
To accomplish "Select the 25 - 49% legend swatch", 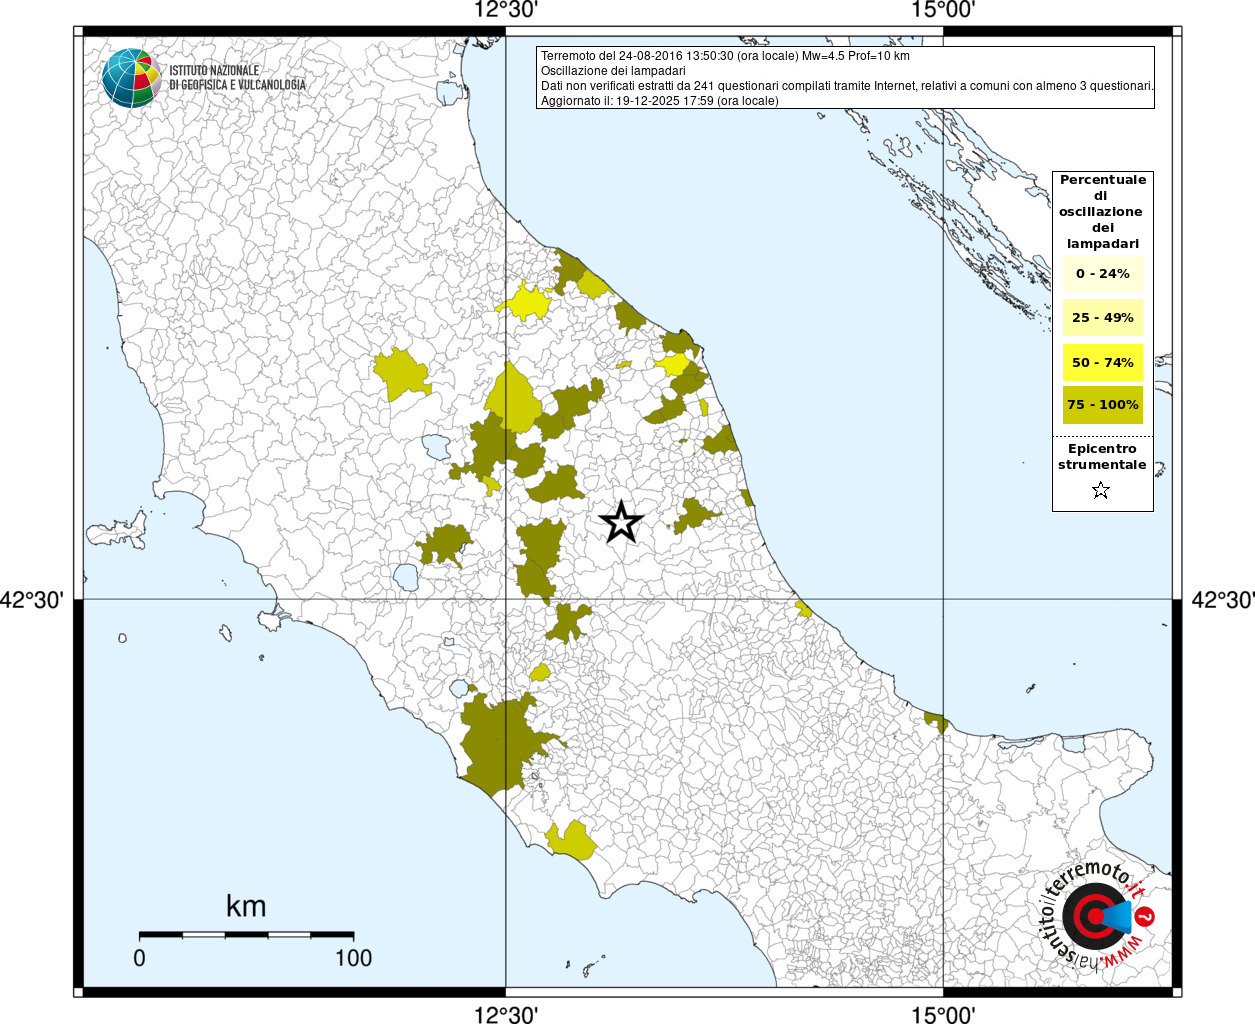I will pyautogui.click(x=1102, y=317).
